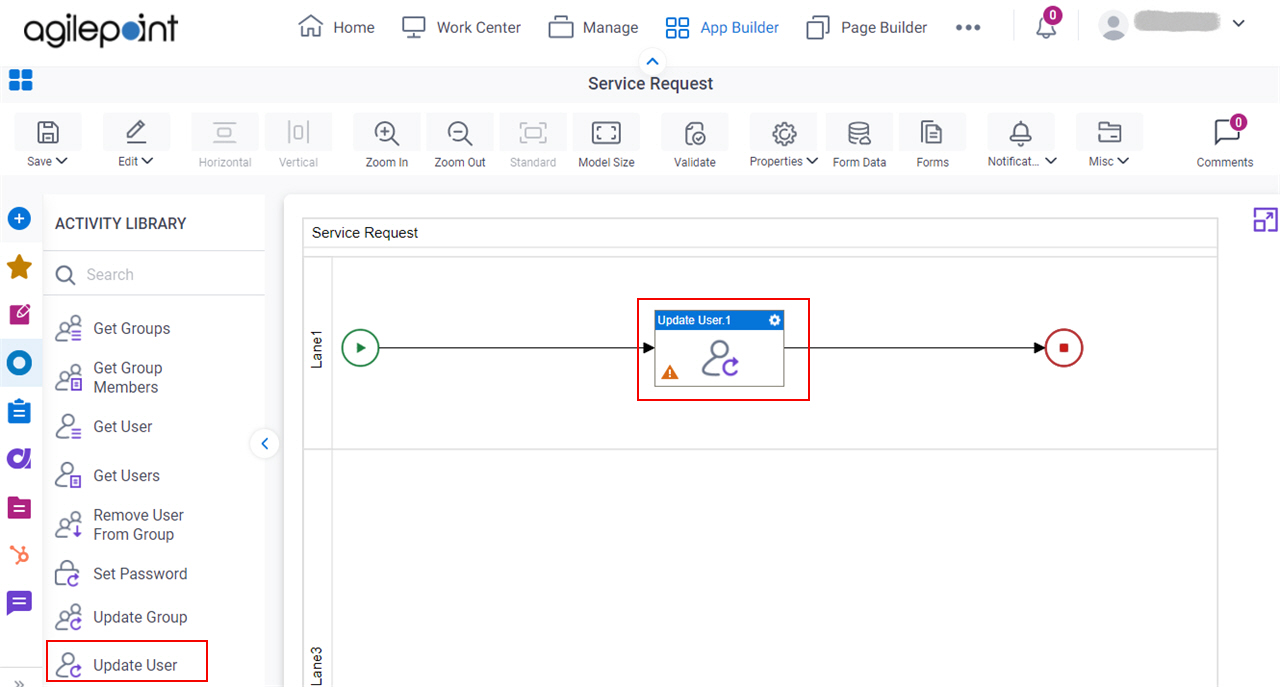Select the Update User activity
1280x687 pixels.
[127, 662]
